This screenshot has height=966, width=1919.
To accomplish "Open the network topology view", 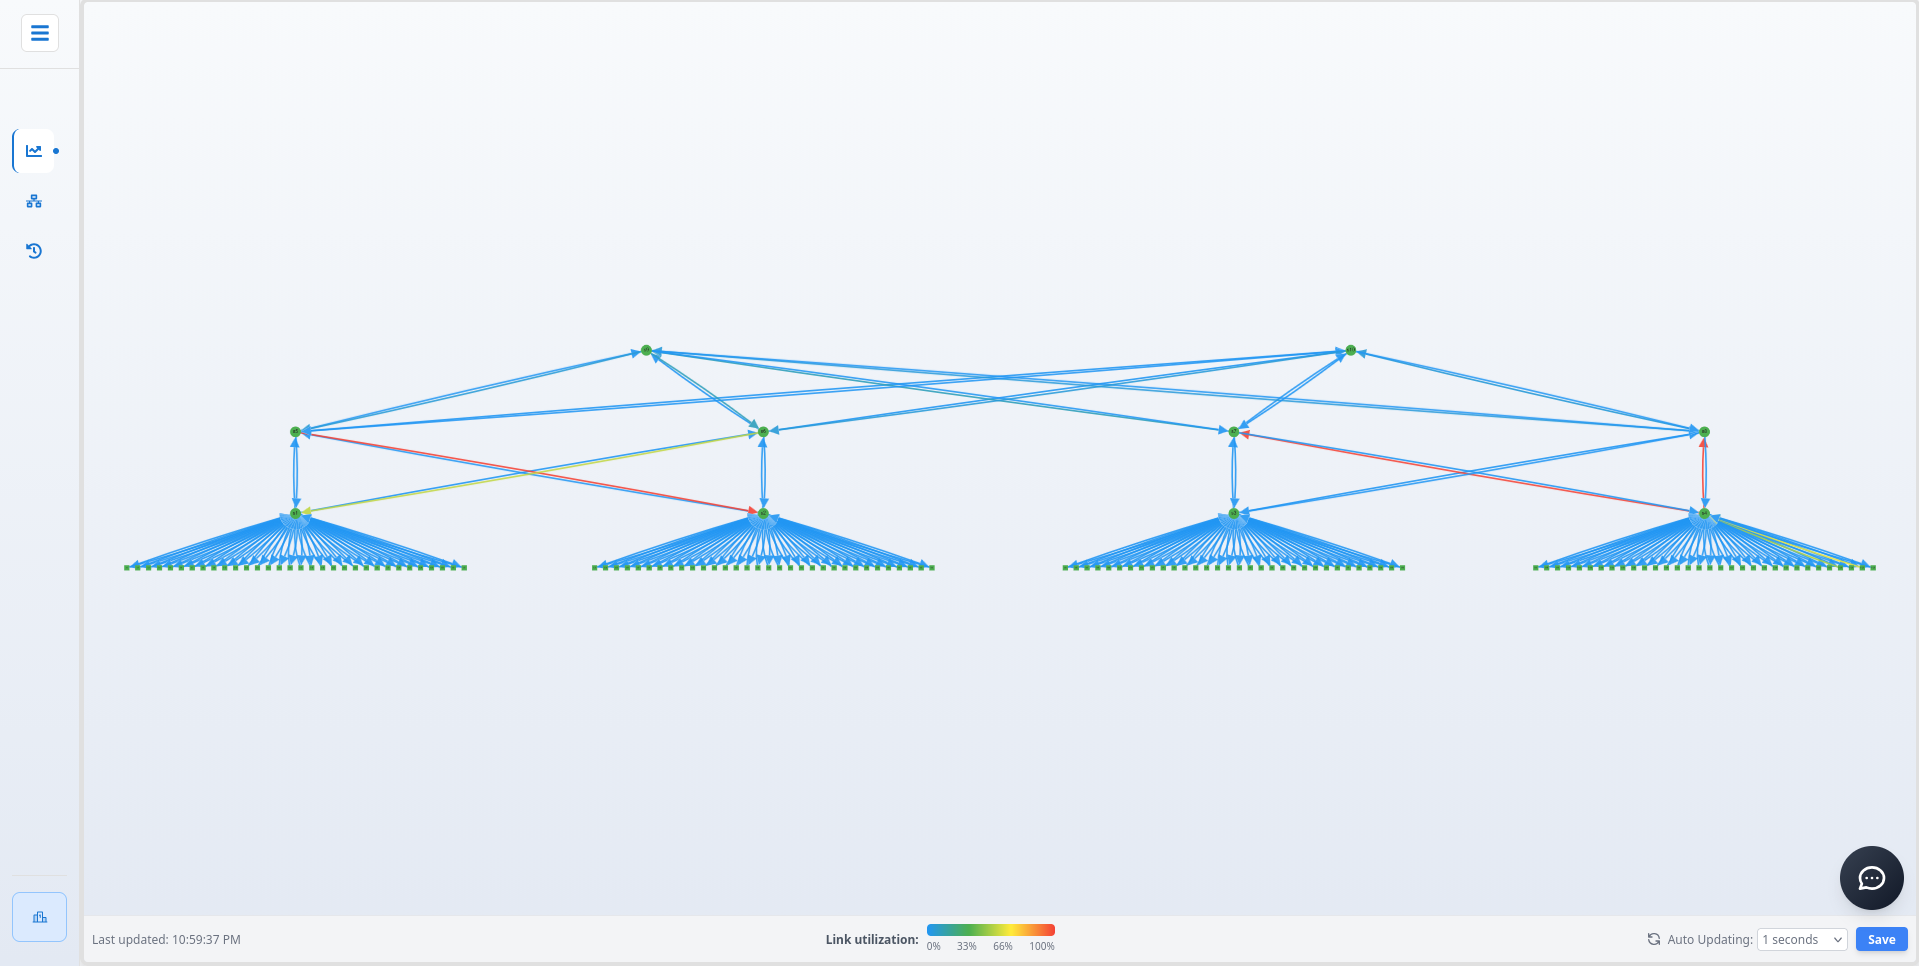I will coord(33,201).
